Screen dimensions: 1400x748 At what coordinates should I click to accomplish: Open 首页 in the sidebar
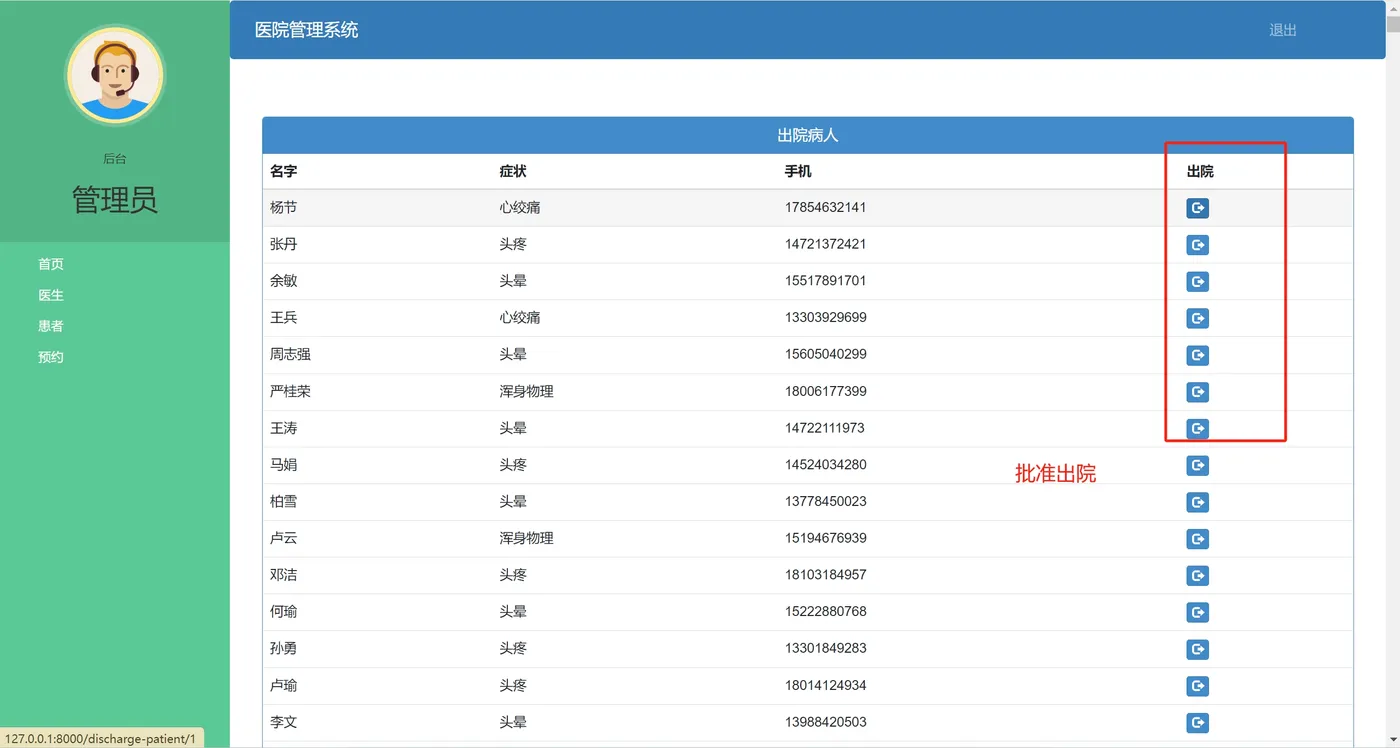pyautogui.click(x=51, y=264)
